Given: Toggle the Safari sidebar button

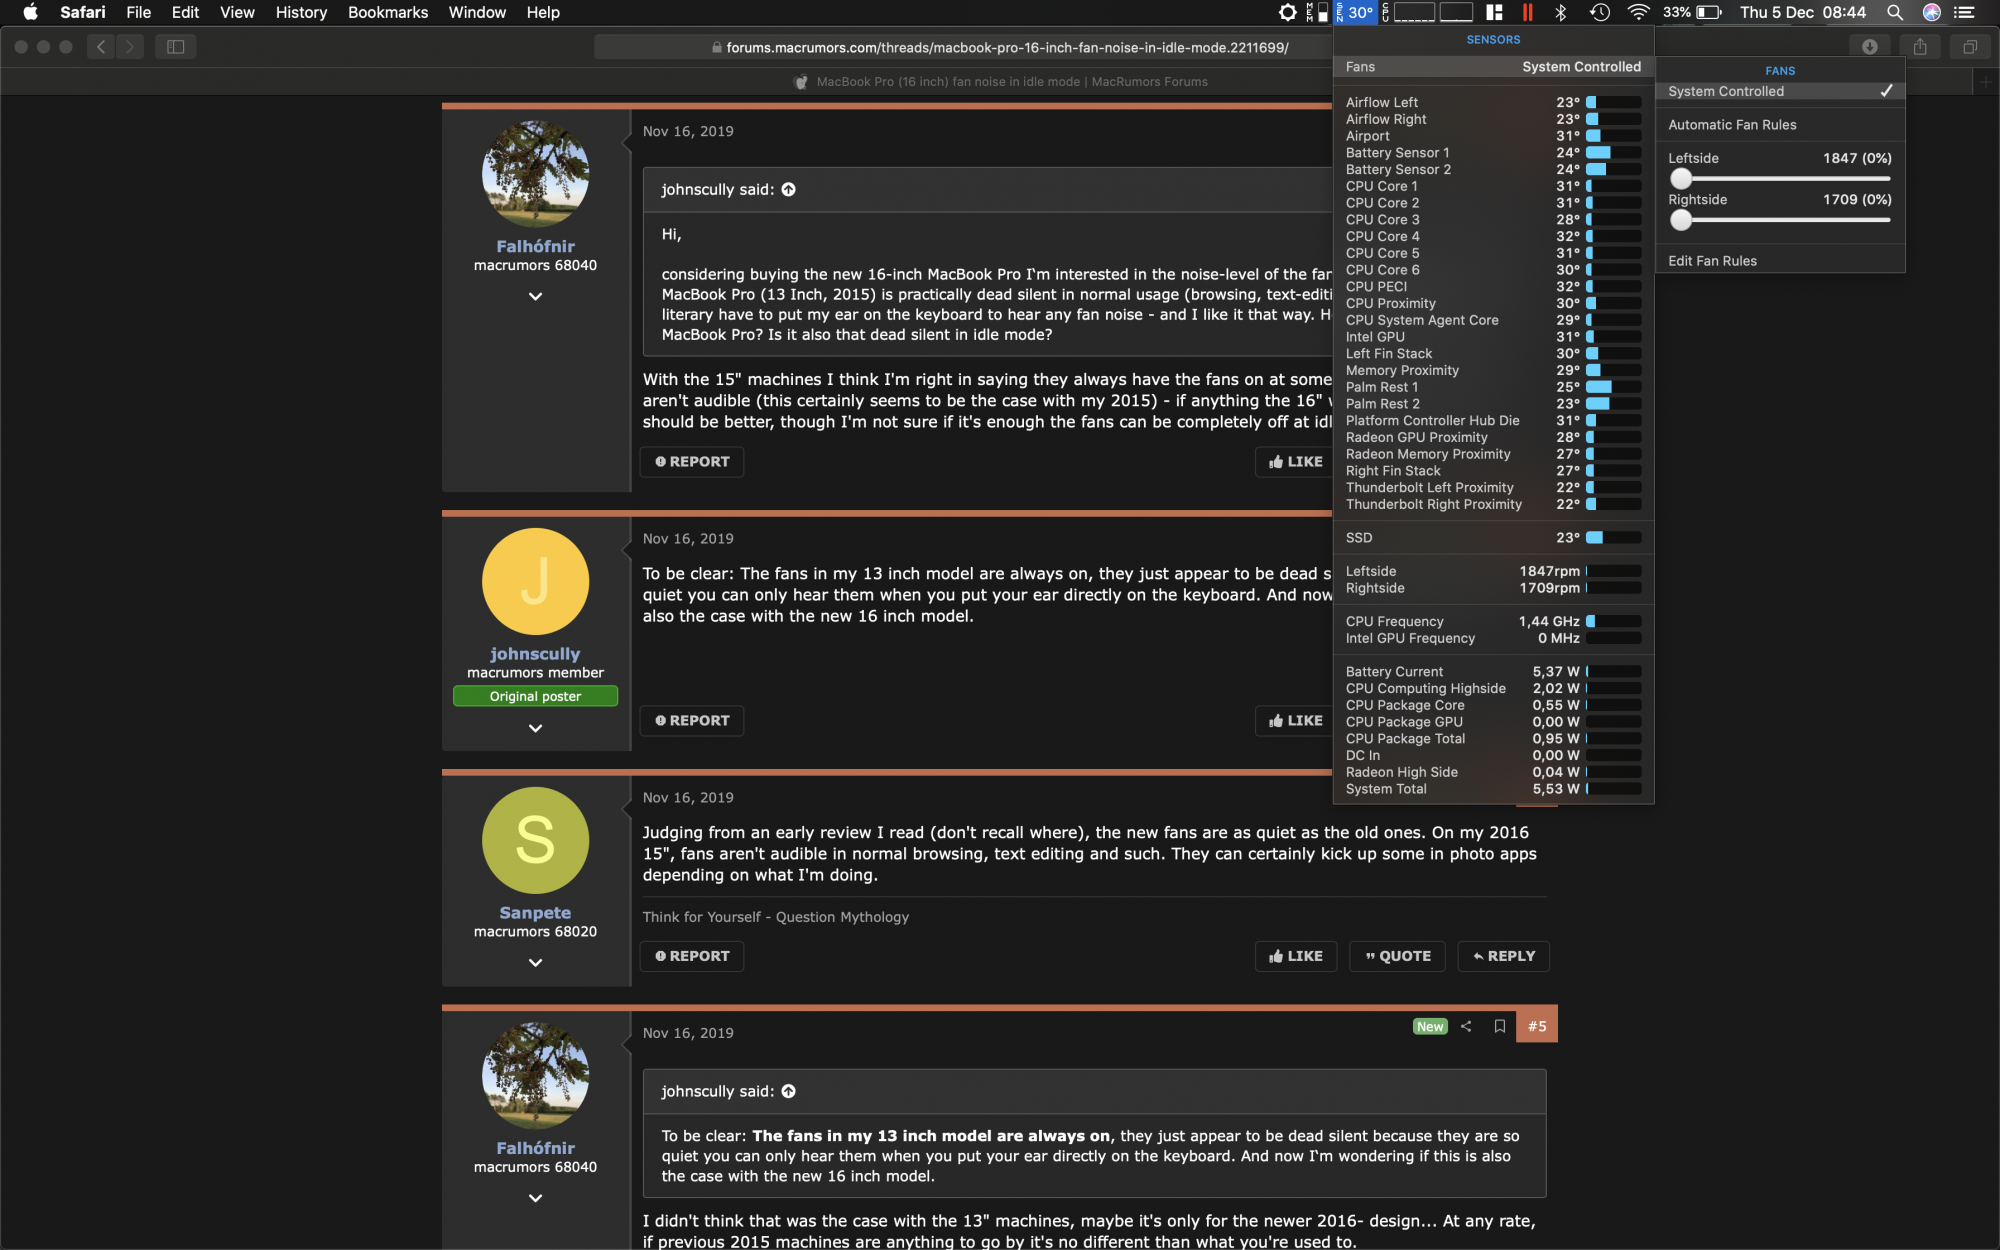Looking at the screenshot, I should 176,46.
